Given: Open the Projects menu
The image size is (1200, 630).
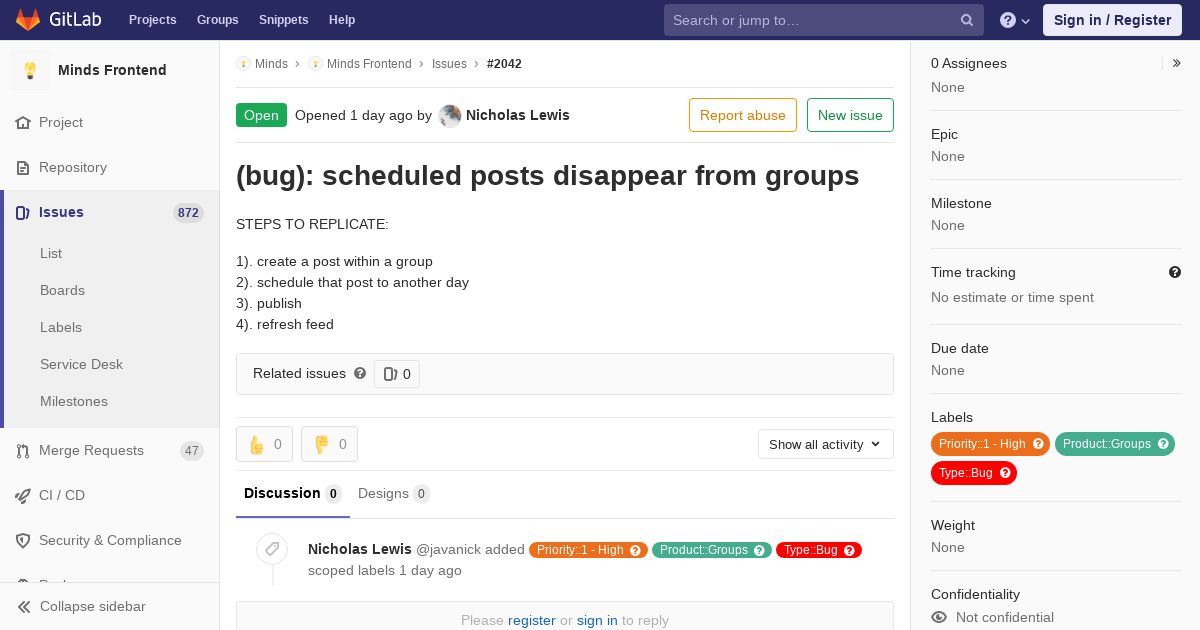Looking at the screenshot, I should (152, 20).
